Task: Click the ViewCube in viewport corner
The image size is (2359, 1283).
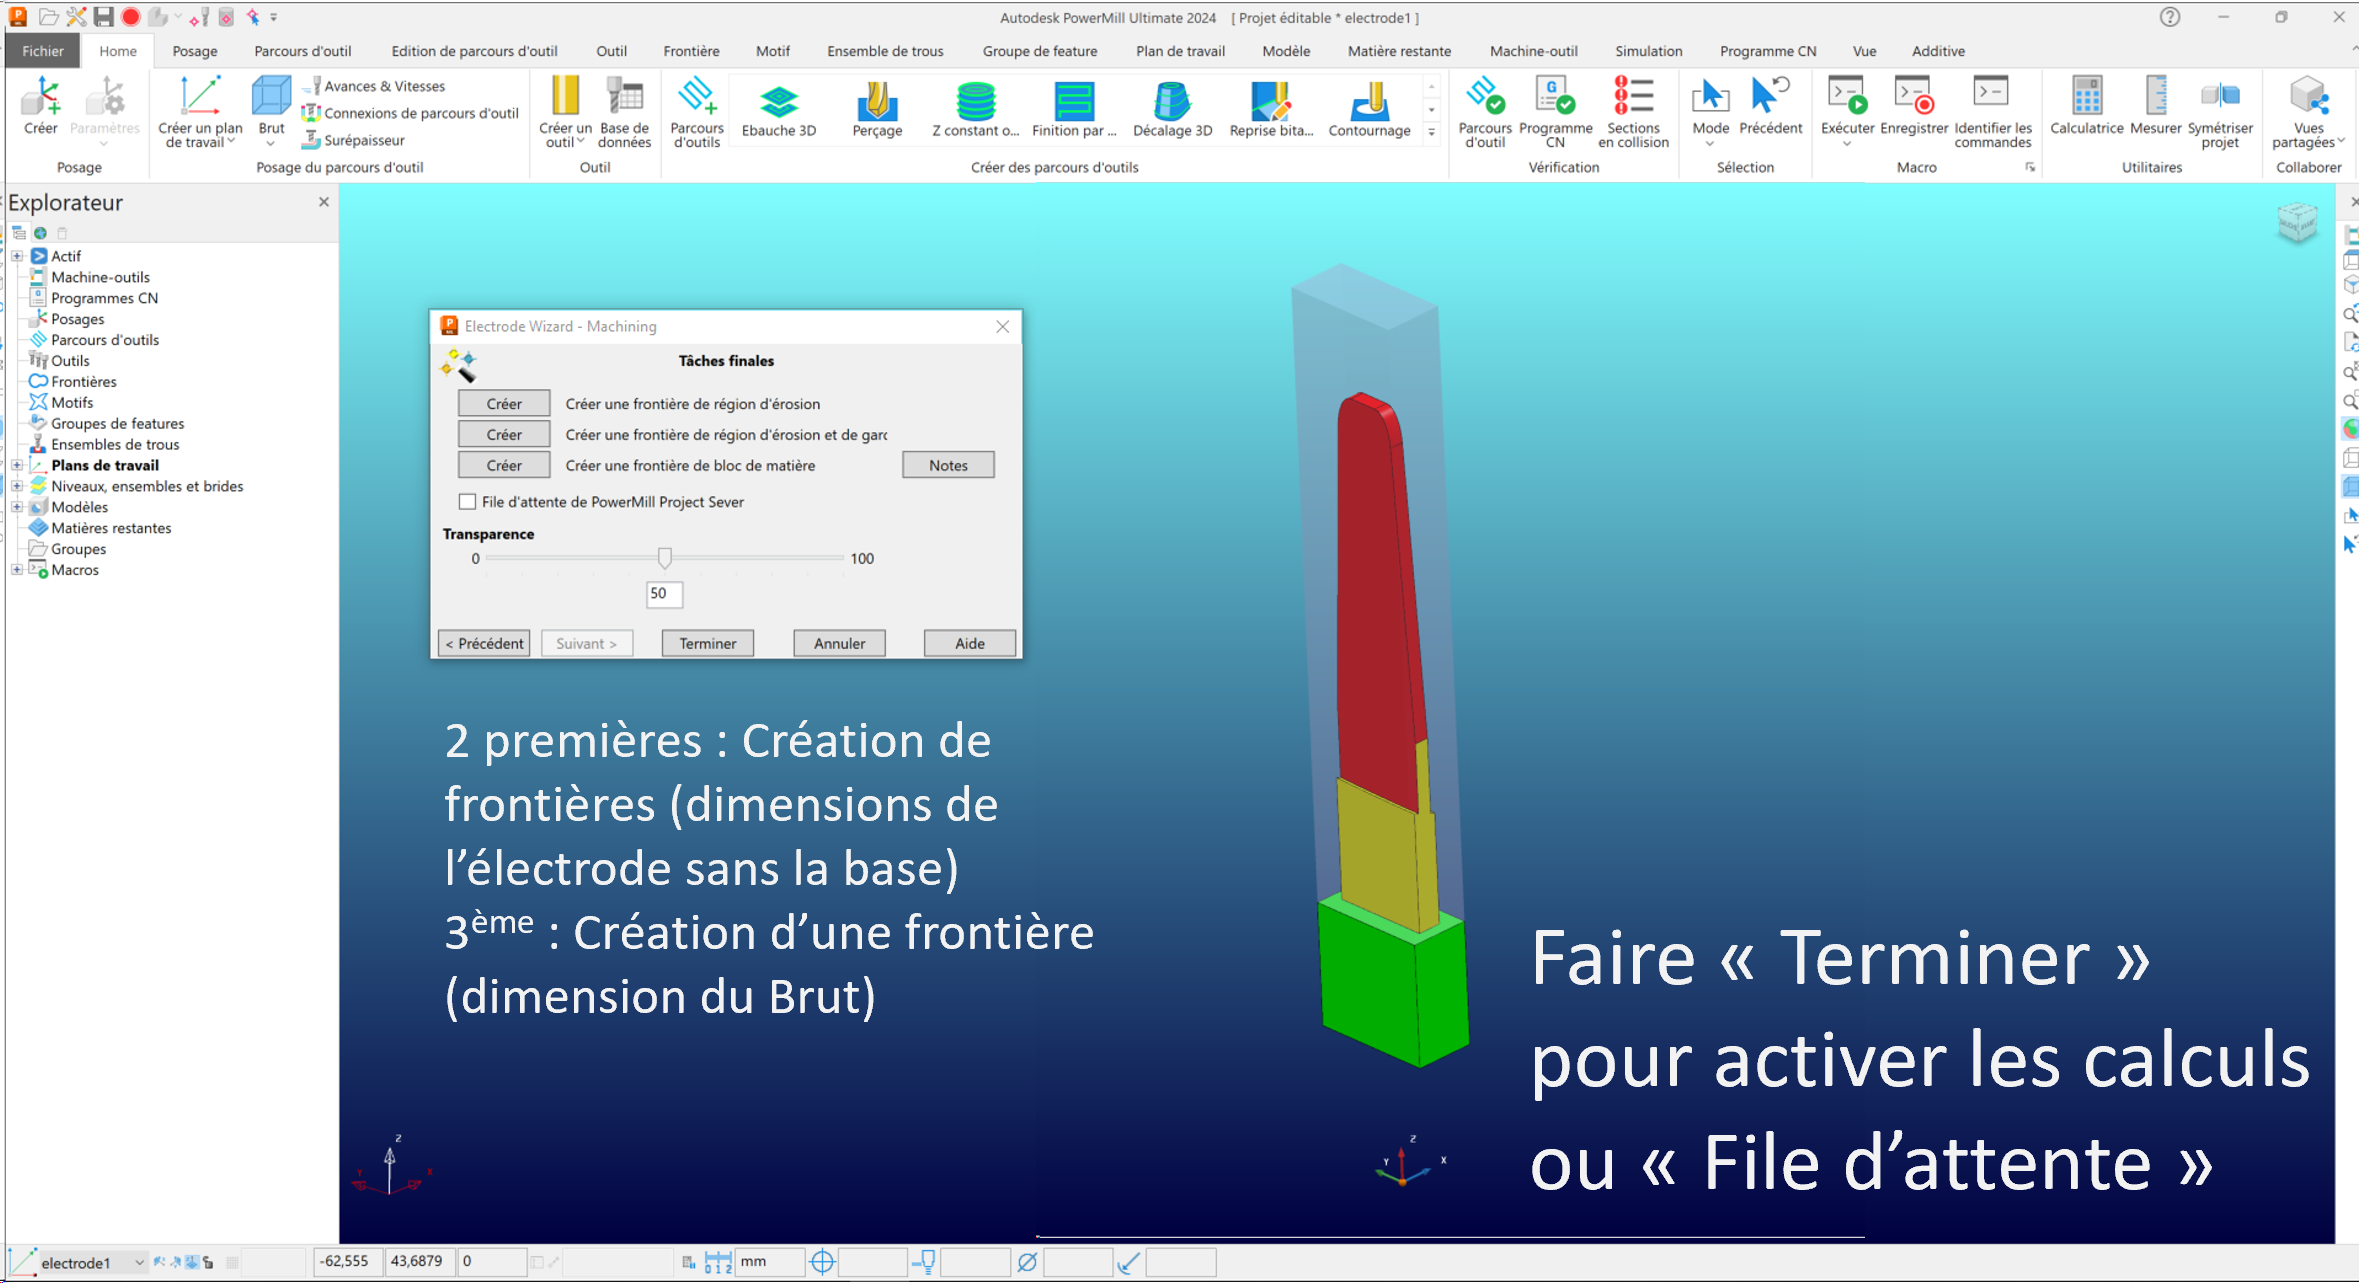Action: pos(2297,222)
